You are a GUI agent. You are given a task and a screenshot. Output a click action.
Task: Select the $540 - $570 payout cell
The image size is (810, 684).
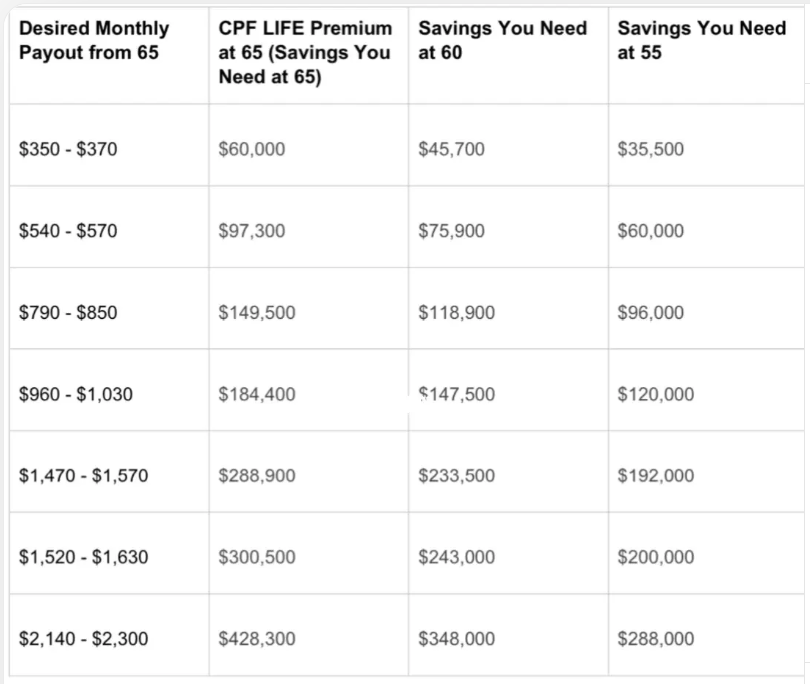(x=68, y=231)
